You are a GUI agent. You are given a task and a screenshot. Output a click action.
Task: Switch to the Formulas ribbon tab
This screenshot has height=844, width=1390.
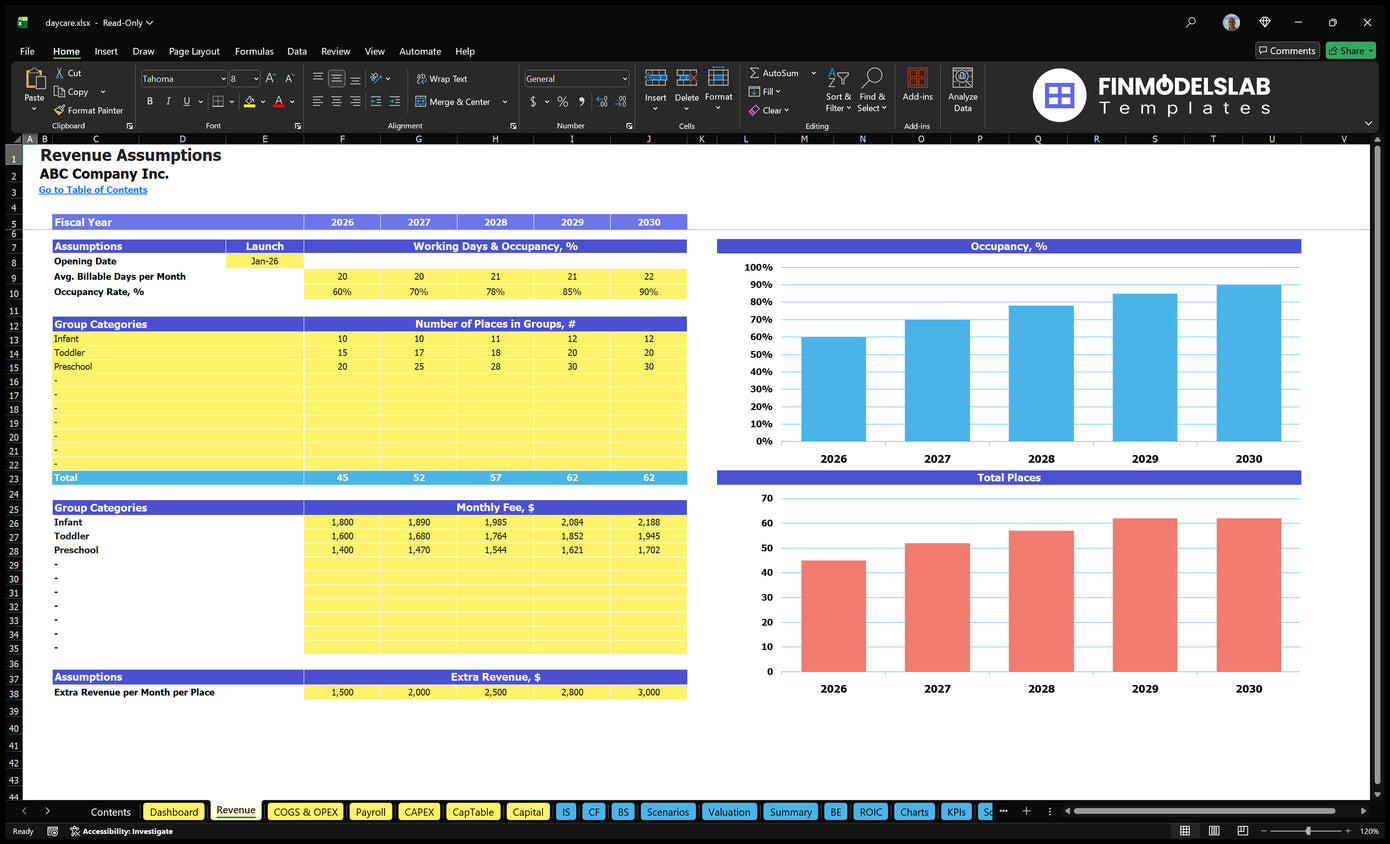pos(254,51)
